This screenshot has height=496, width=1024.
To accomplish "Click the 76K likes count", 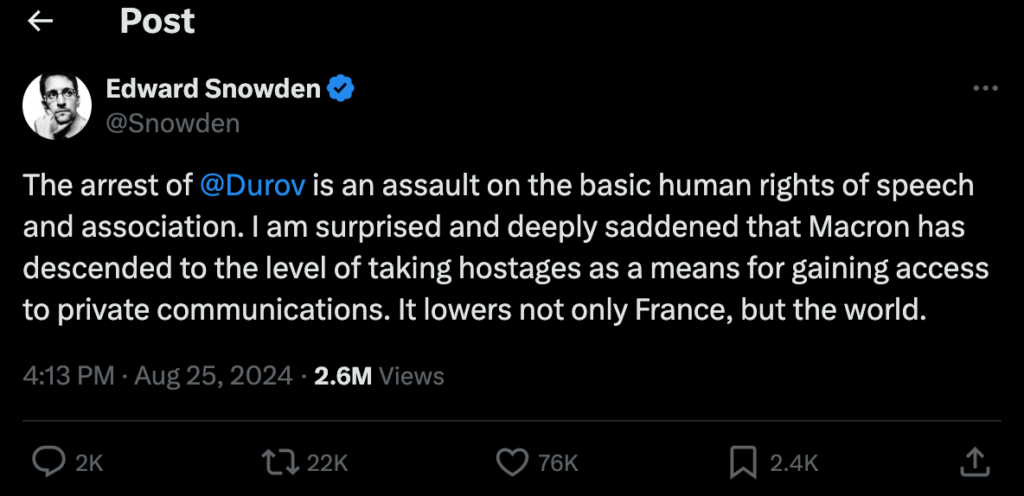I will point(558,462).
